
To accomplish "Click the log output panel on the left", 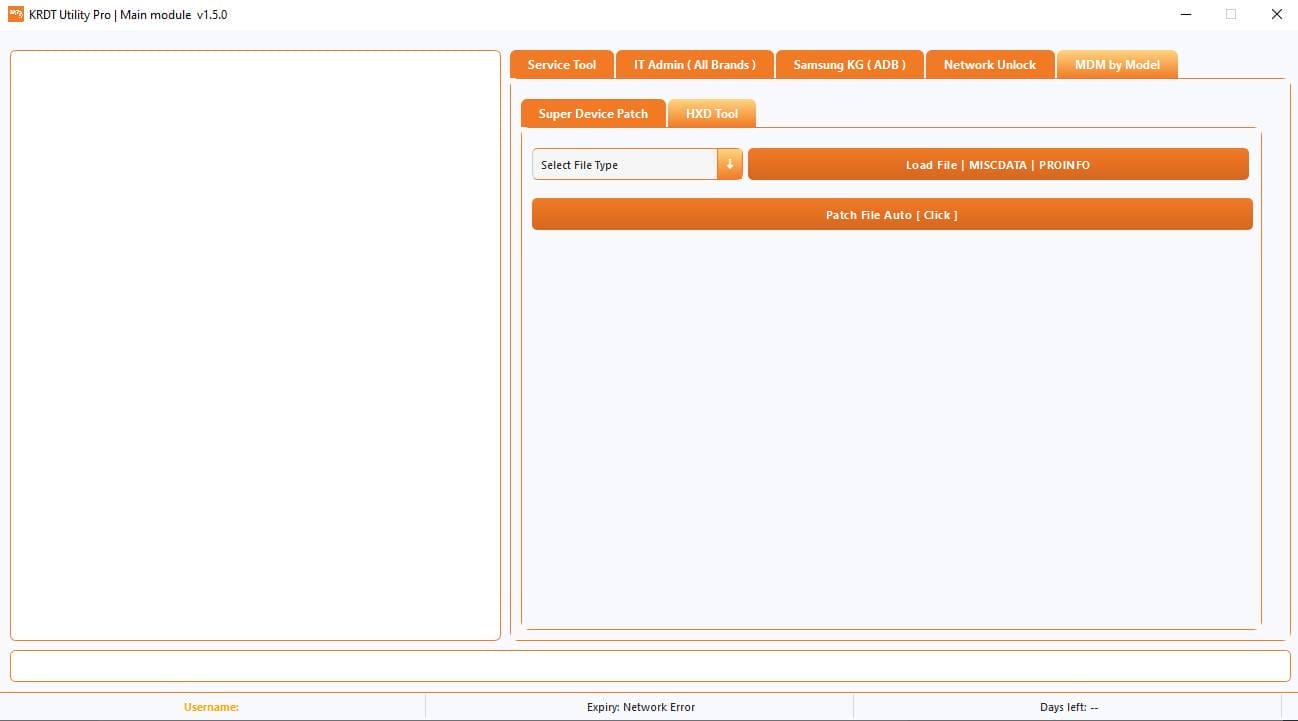I will [x=255, y=344].
